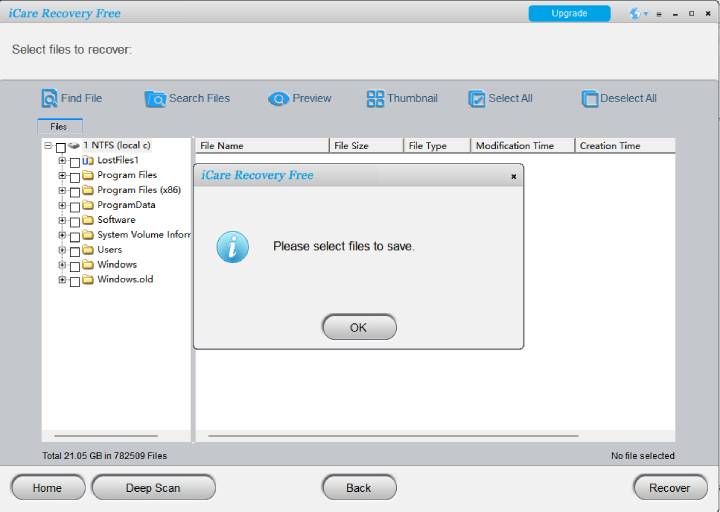Screen dimensions: 720x512
Task: Click the Windows.old folder icon
Action: click(88, 280)
